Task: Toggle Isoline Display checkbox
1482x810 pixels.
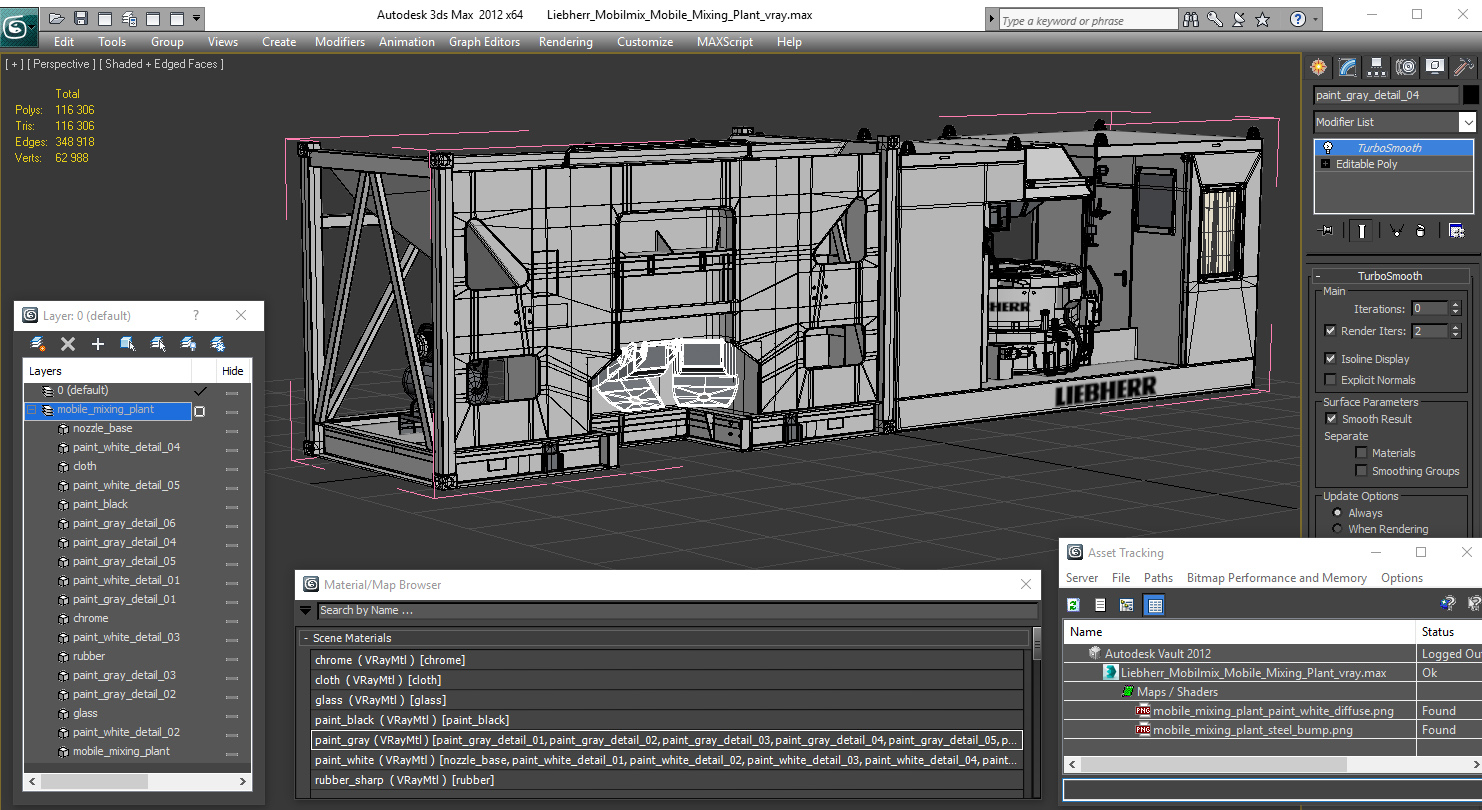Action: [x=1330, y=359]
